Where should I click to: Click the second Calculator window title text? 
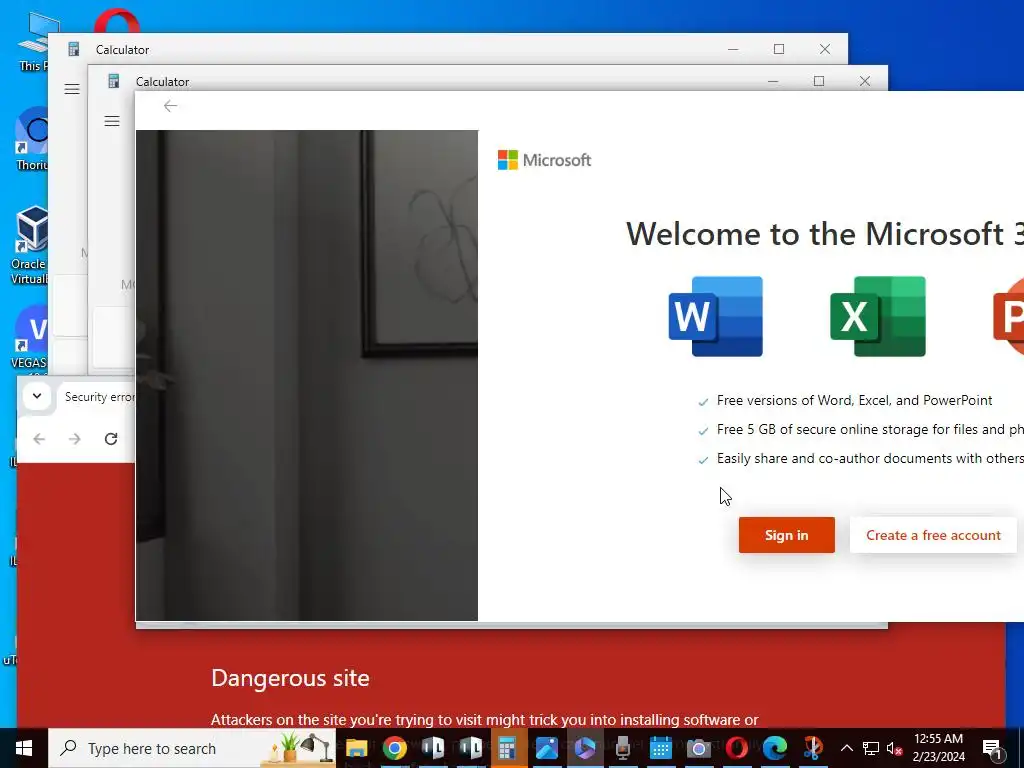pyautogui.click(x=162, y=82)
